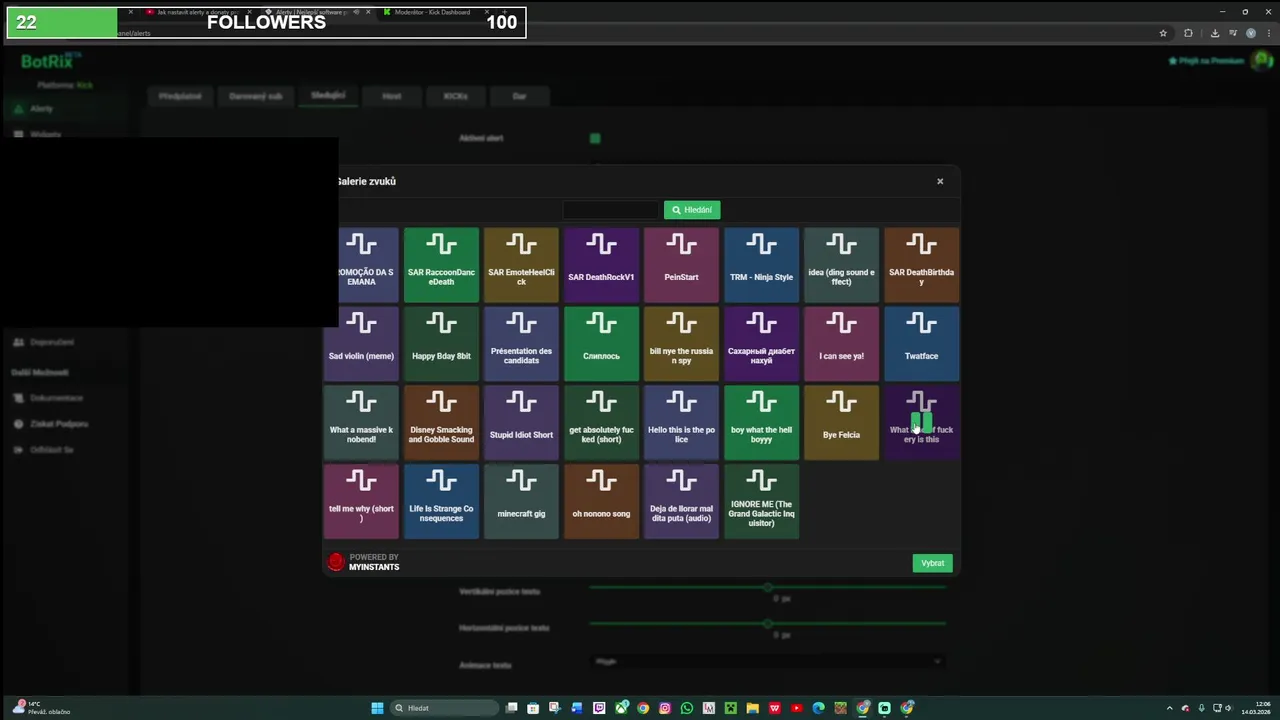1280x720 pixels.
Task: Choose the boy what the hell boyyy sound
Action: pyautogui.click(x=761, y=423)
